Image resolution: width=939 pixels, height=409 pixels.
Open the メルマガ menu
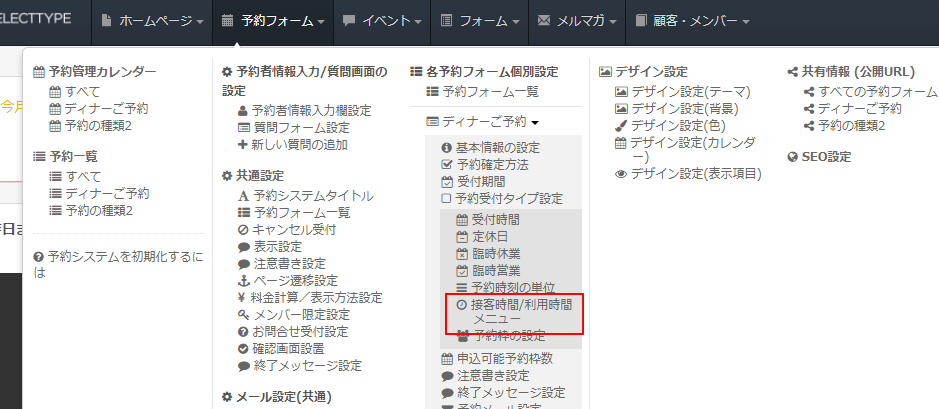576,20
